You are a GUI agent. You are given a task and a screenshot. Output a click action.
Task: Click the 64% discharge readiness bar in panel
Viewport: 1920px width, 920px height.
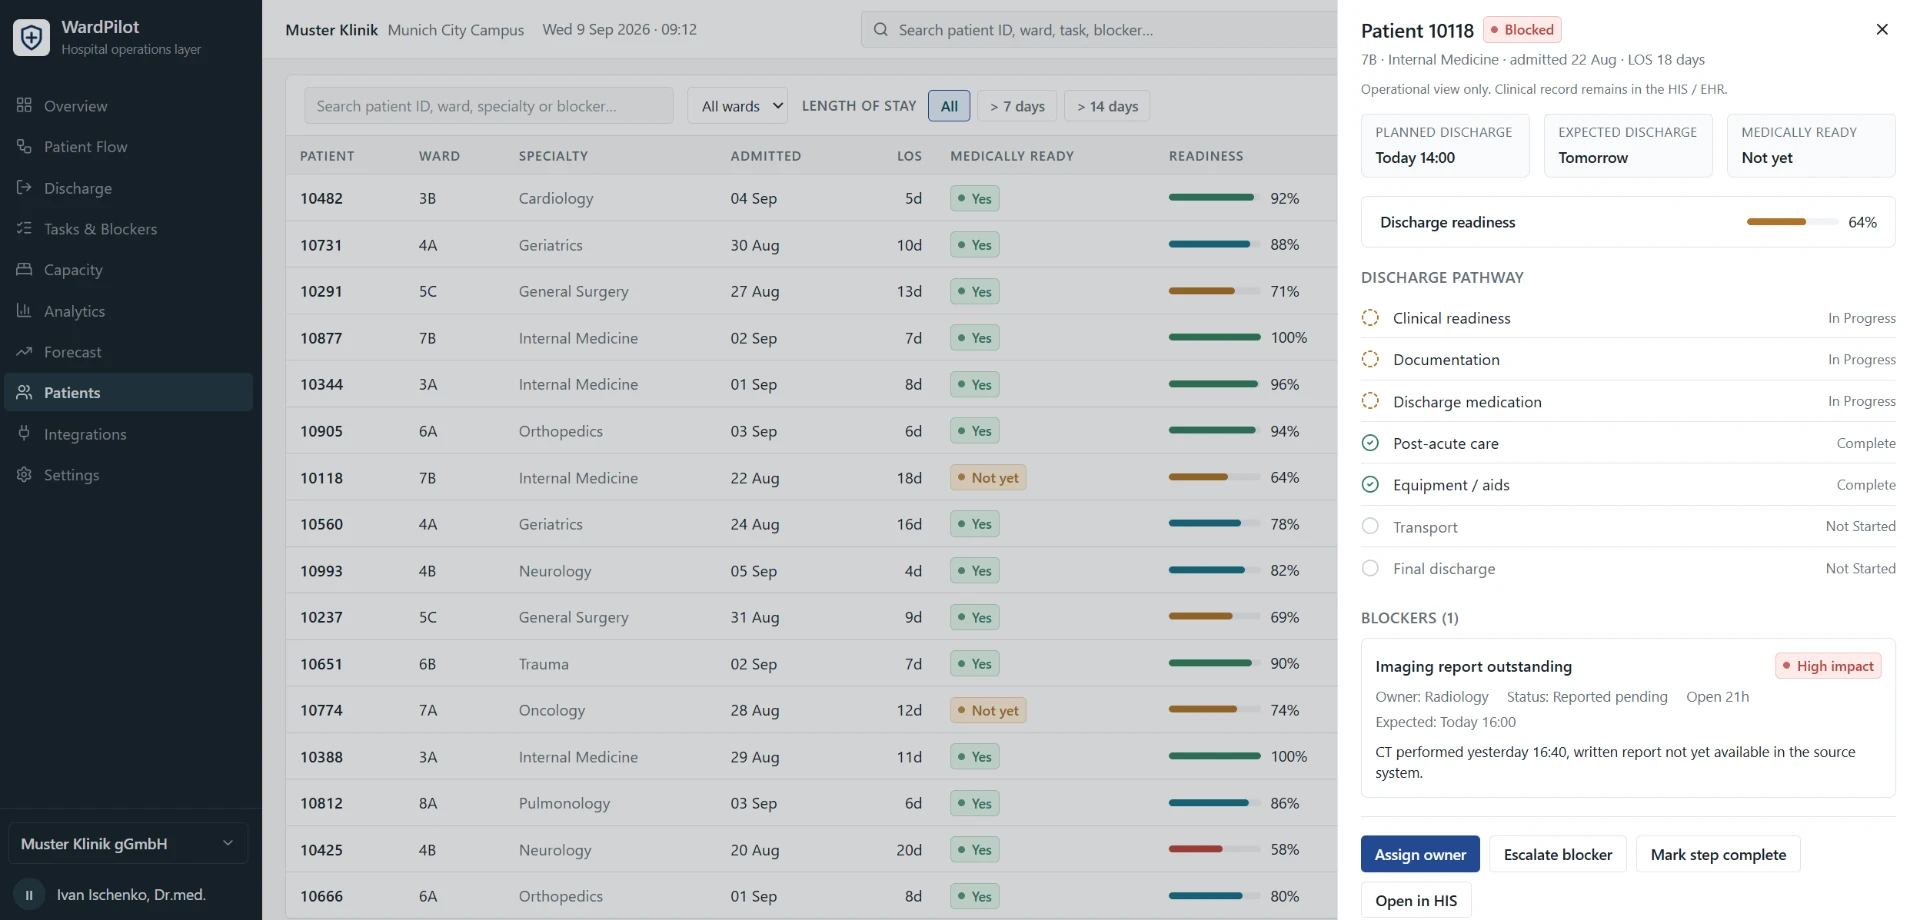click(1792, 222)
